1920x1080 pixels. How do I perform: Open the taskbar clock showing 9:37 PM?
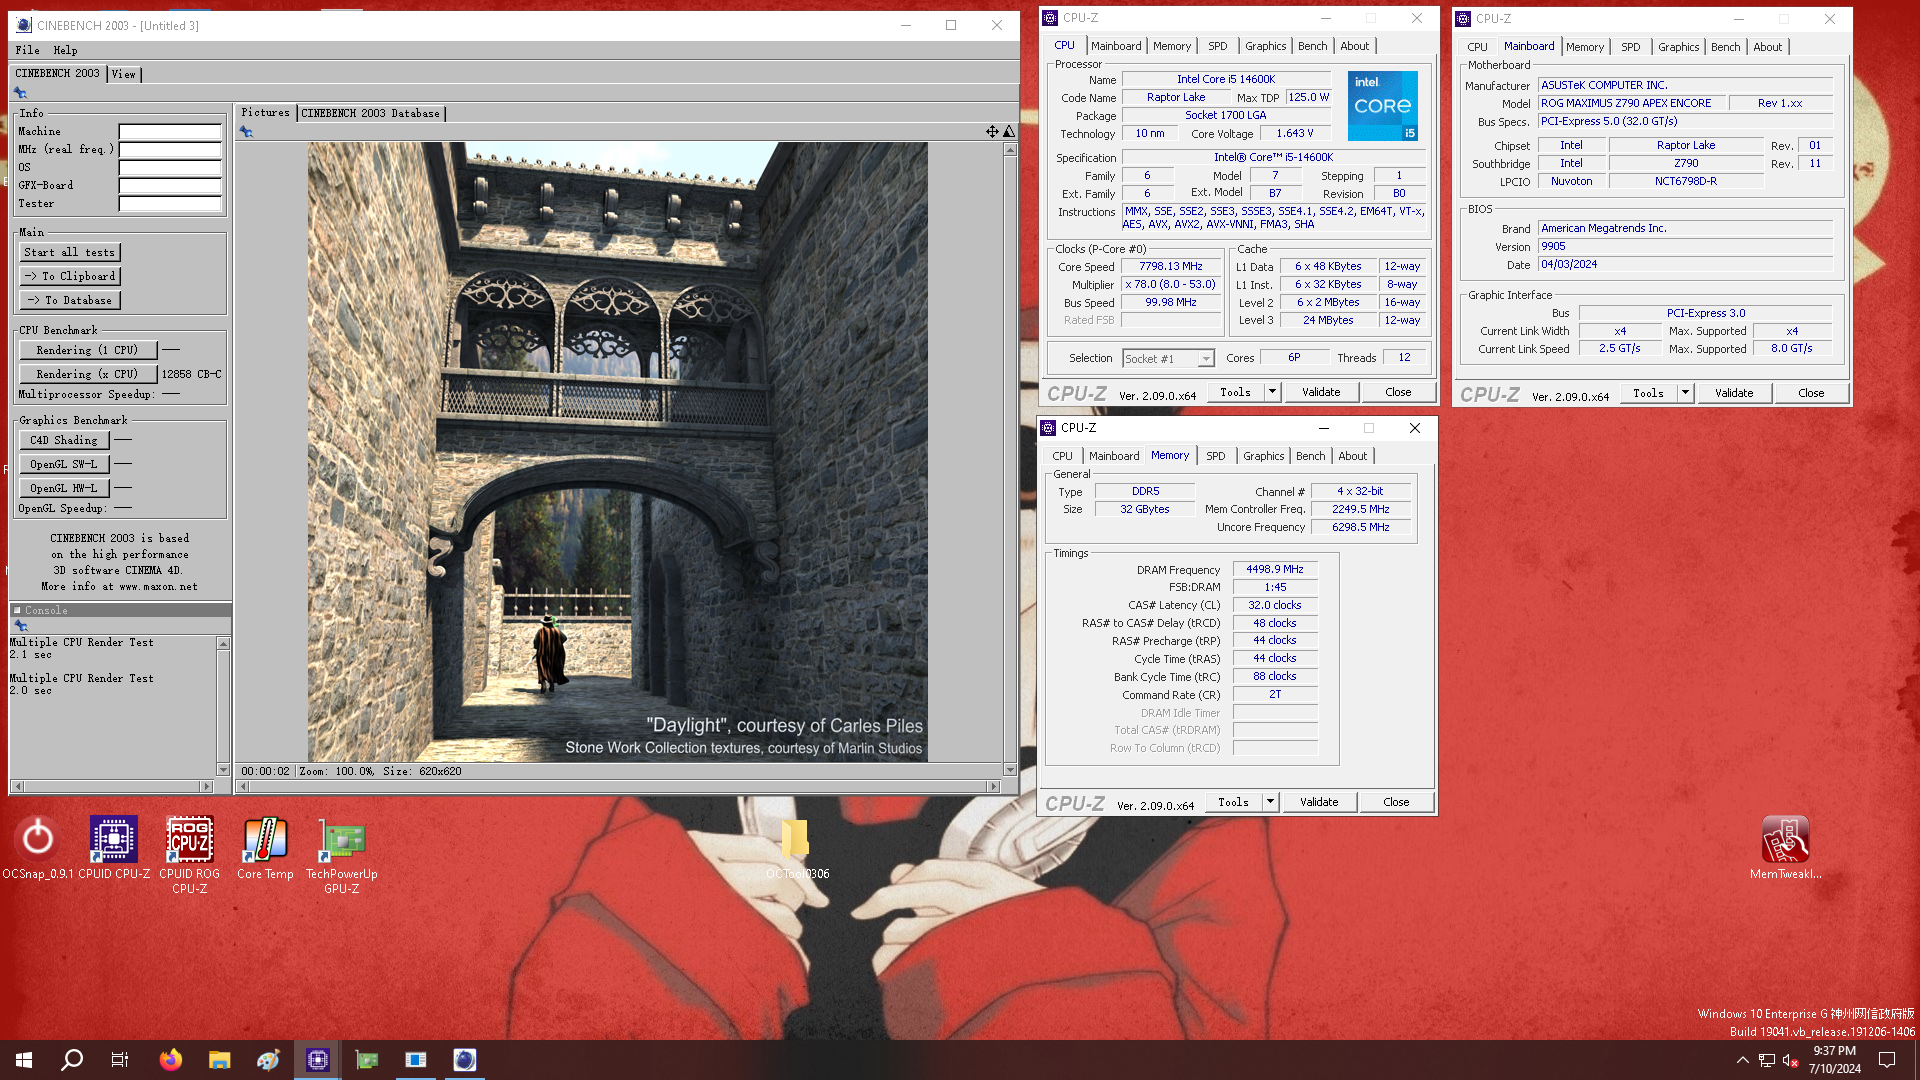click(x=1834, y=1060)
